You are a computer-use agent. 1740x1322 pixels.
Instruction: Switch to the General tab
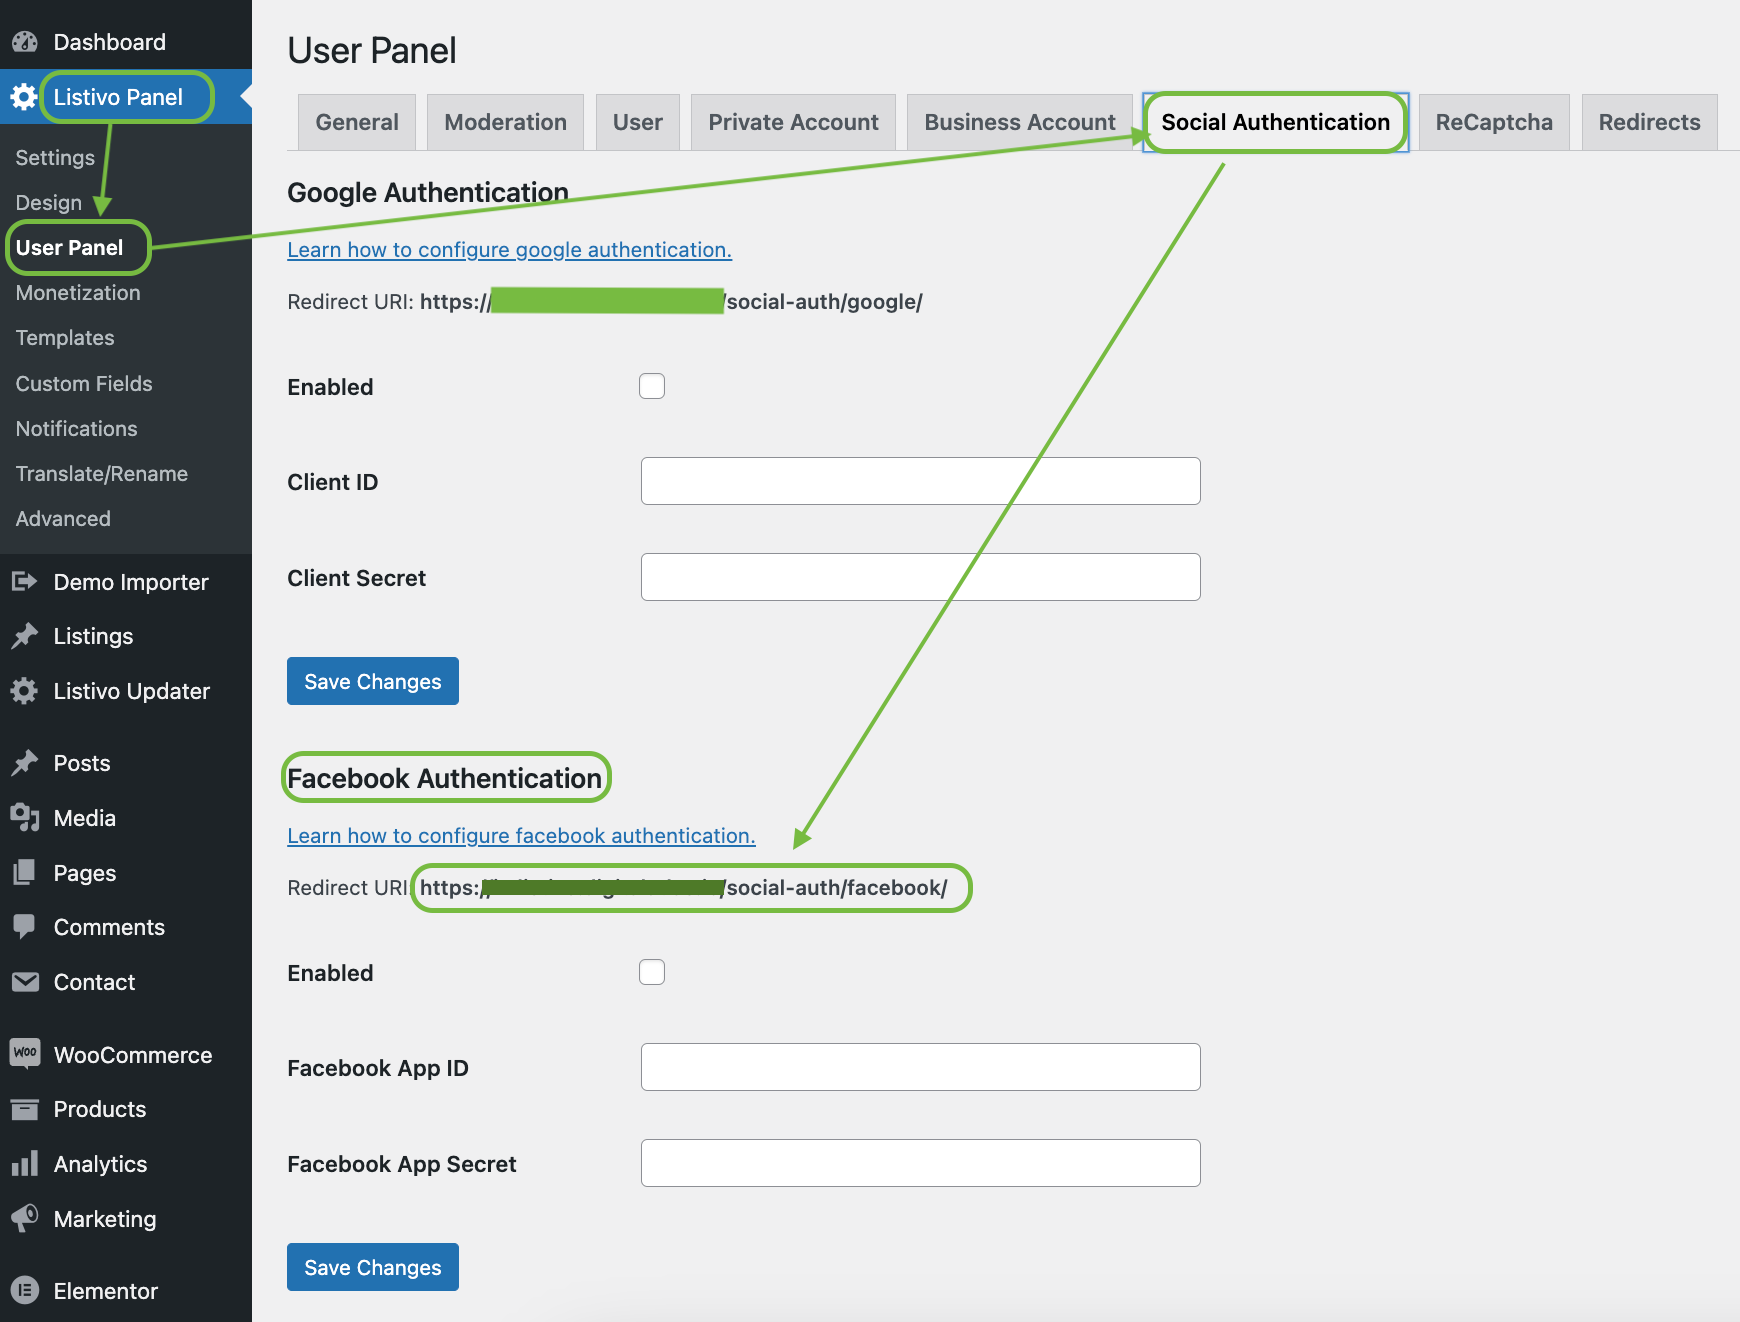357,122
